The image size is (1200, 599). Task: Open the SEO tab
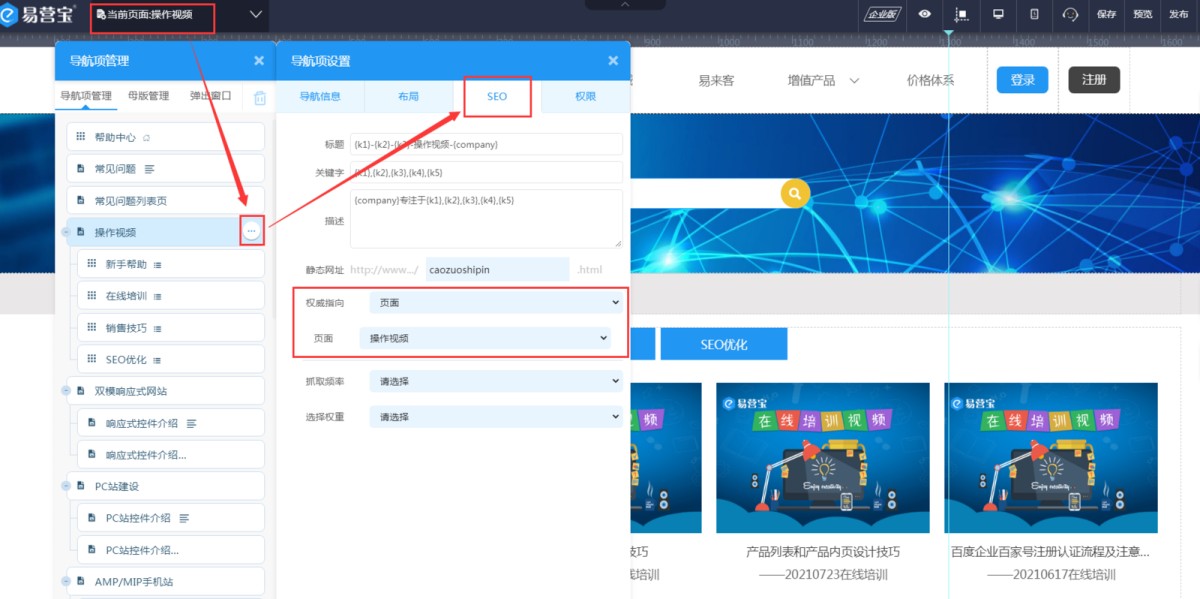(x=497, y=97)
